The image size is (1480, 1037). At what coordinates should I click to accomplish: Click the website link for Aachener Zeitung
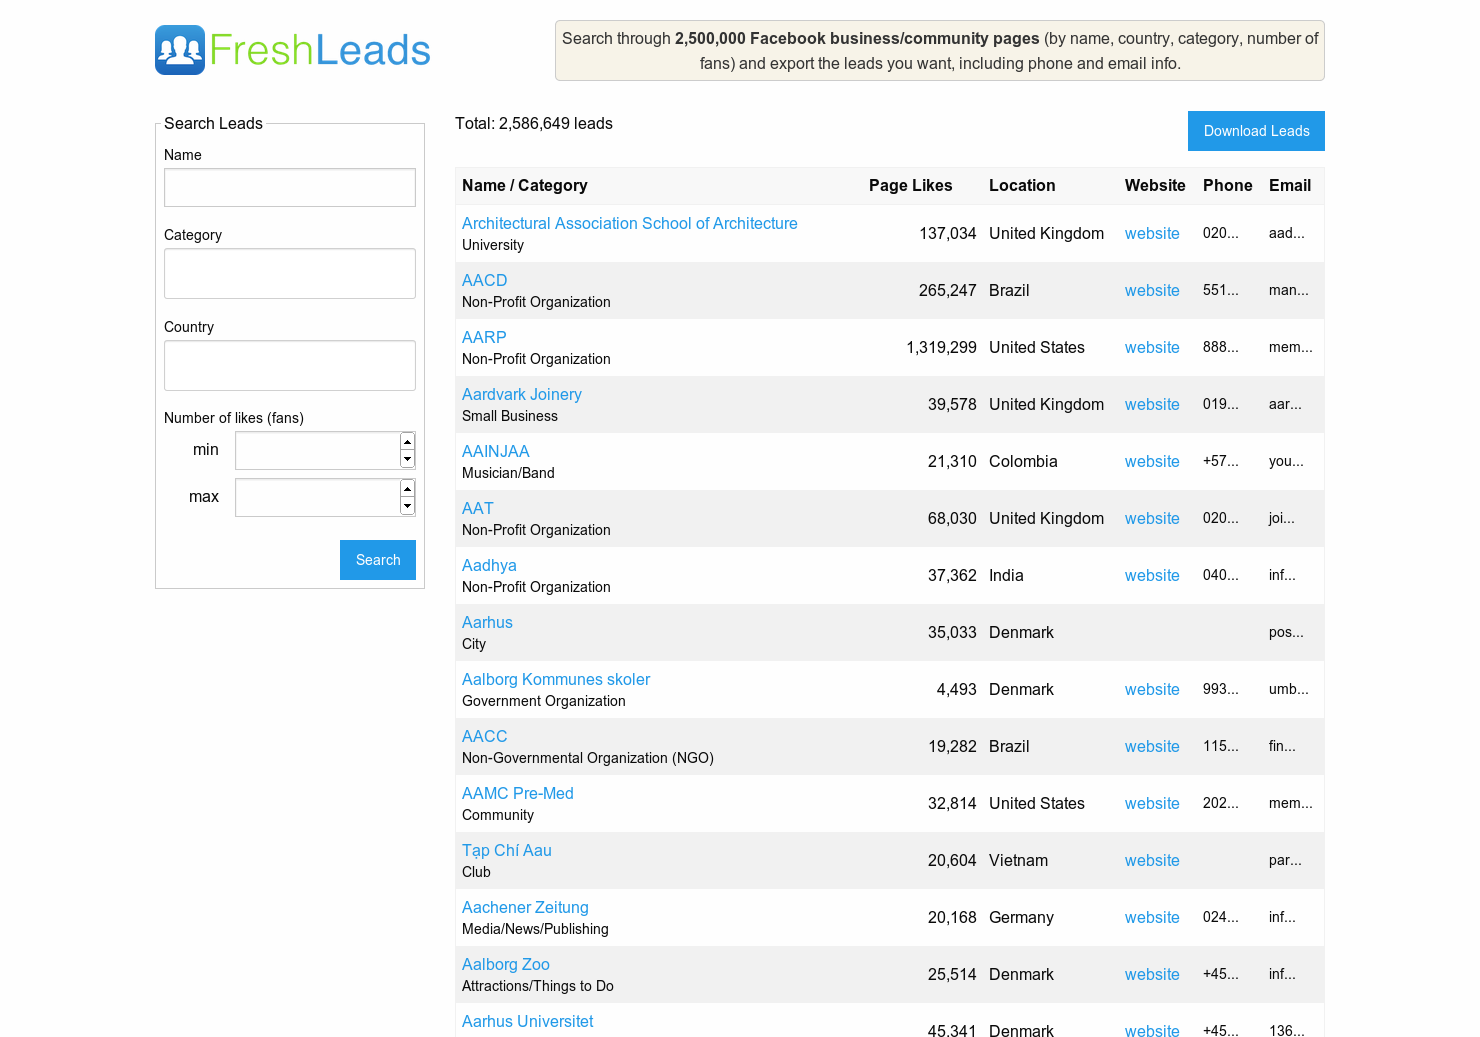point(1152,917)
